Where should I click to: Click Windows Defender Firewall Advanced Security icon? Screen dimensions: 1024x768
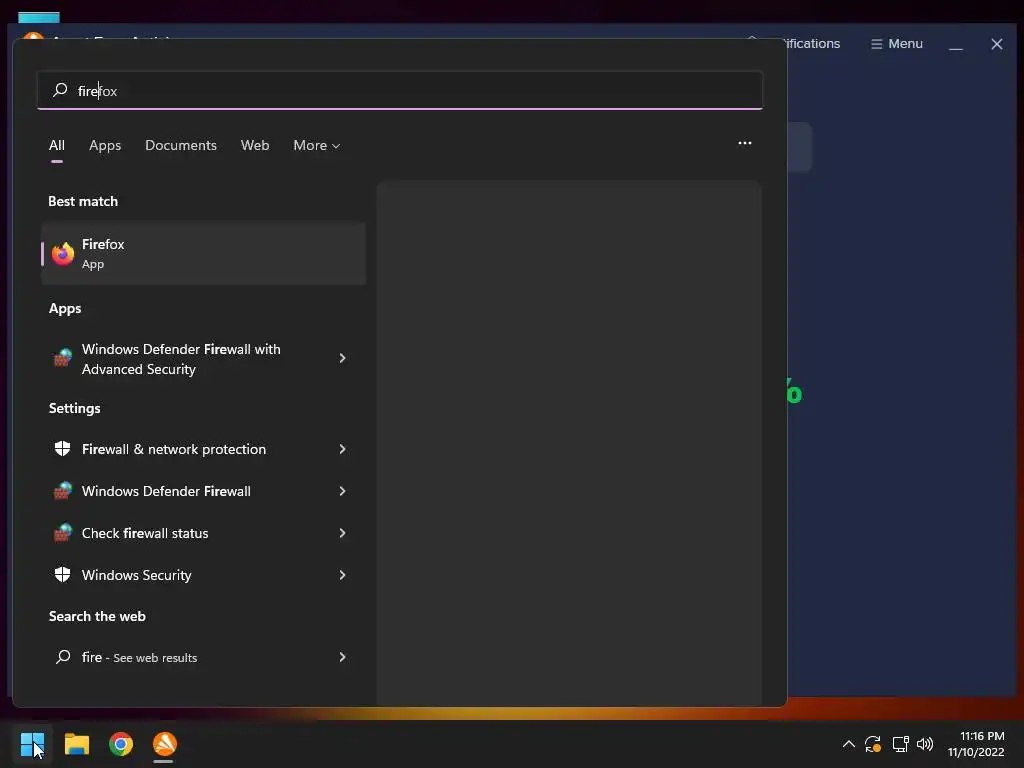pyautogui.click(x=63, y=358)
